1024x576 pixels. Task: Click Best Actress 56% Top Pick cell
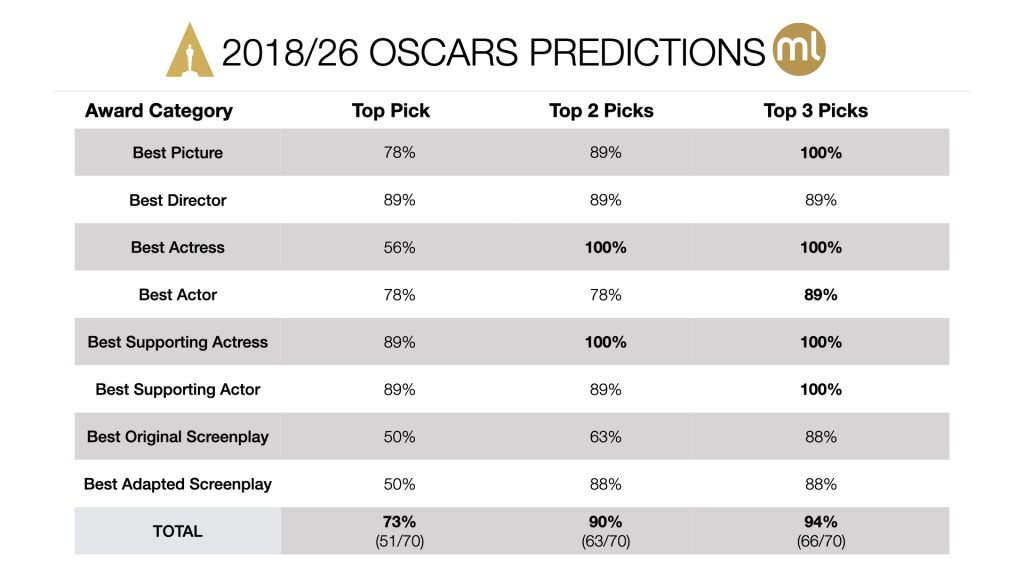pos(399,247)
